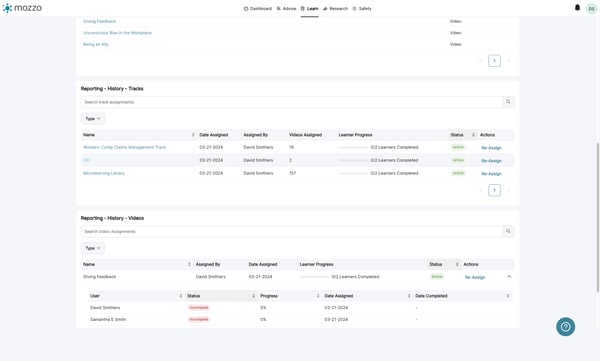This screenshot has width=600, height=361.
Task: Open the track link with 2 videos assigned
Action: pyautogui.click(x=86, y=160)
